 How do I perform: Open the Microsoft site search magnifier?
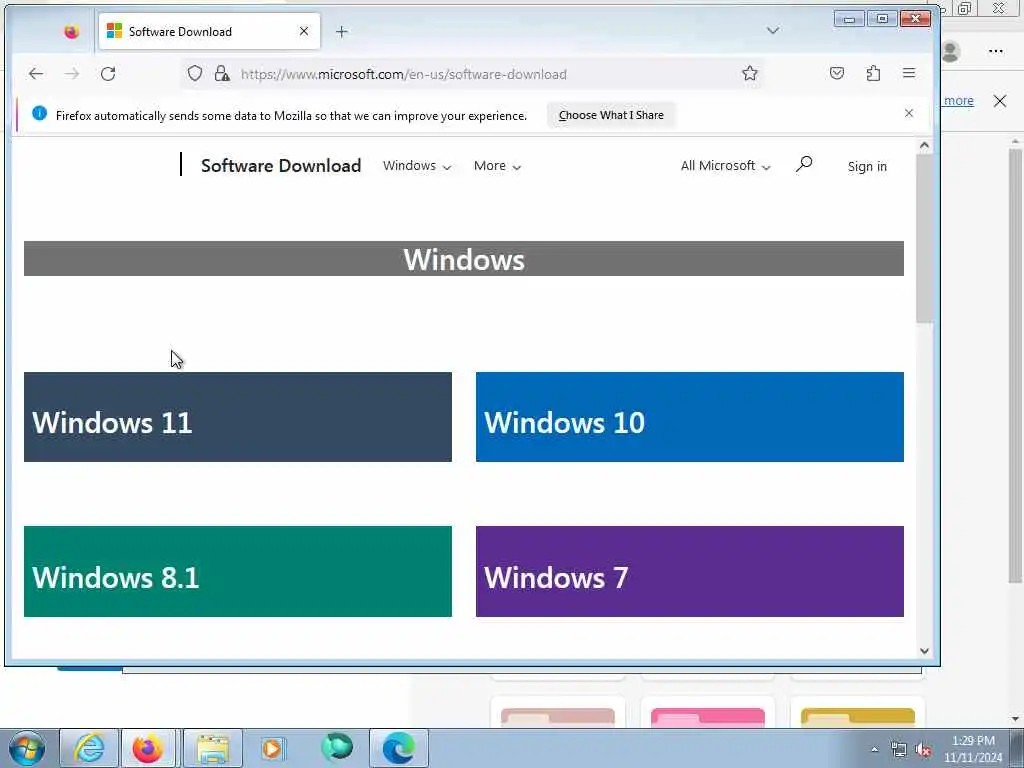coord(804,164)
